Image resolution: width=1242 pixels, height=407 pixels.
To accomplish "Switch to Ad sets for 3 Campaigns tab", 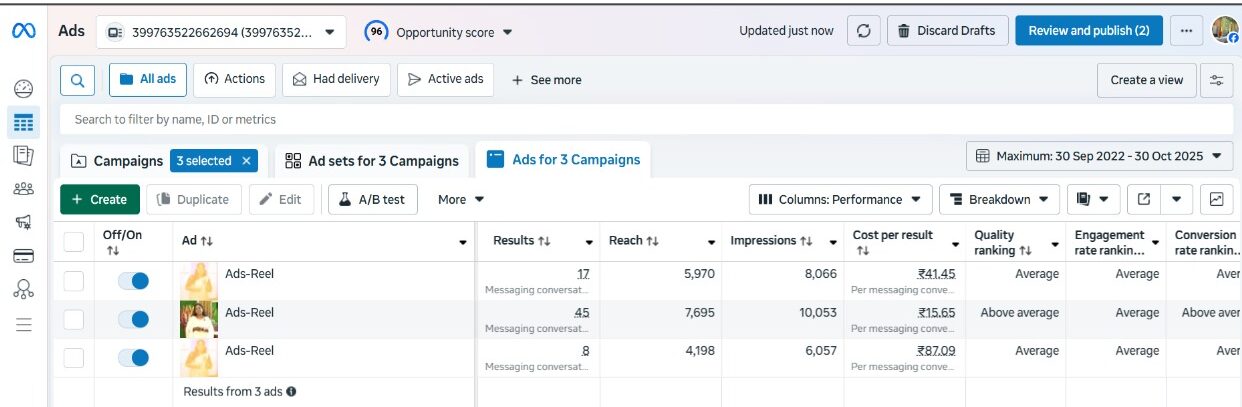I will [x=372, y=161].
